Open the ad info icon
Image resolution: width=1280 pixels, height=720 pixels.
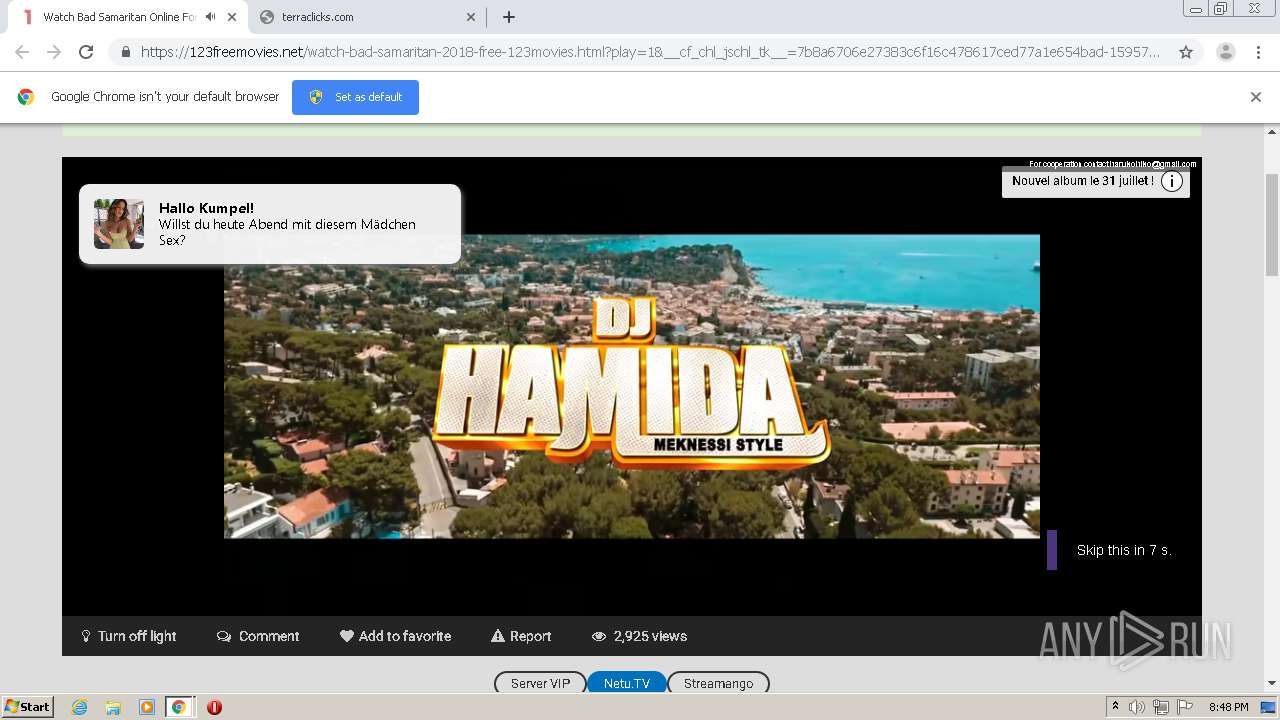pos(1172,181)
